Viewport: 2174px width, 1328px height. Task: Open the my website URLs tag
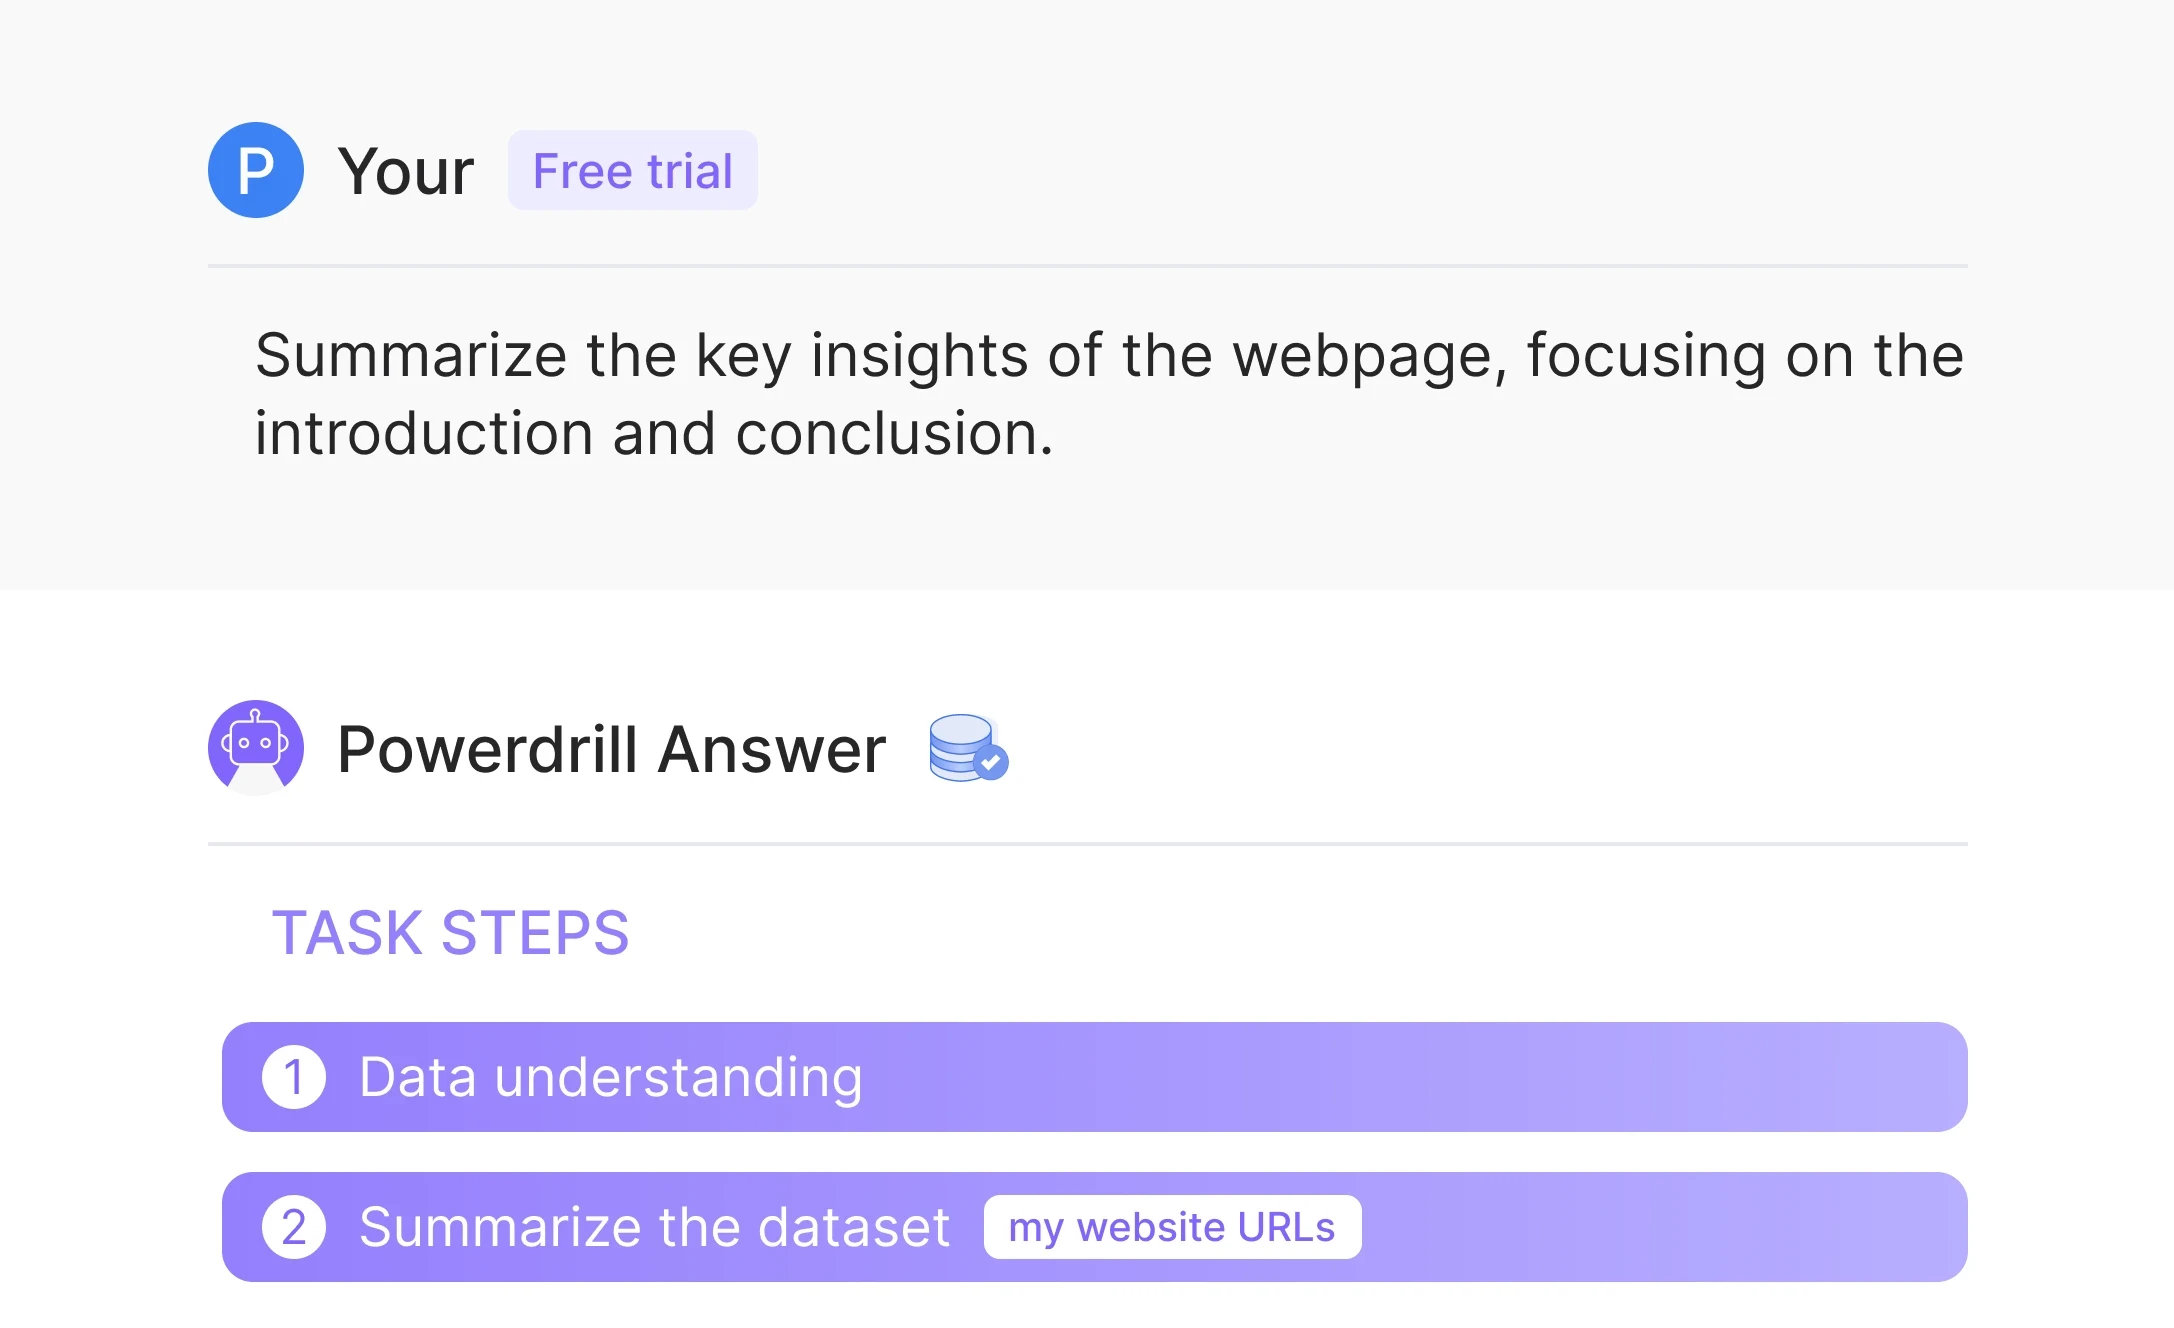pos(1172,1227)
